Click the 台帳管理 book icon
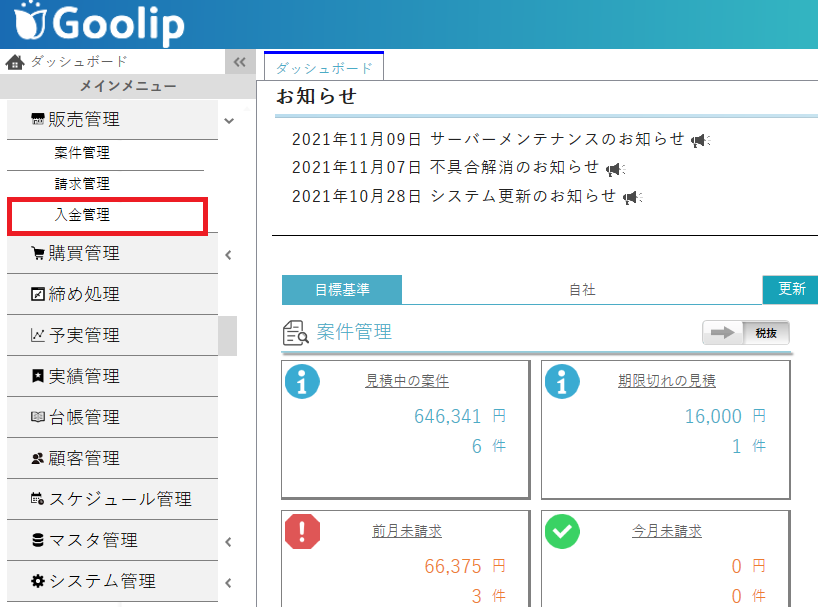Viewport: 818px width, 607px height. coord(38,417)
